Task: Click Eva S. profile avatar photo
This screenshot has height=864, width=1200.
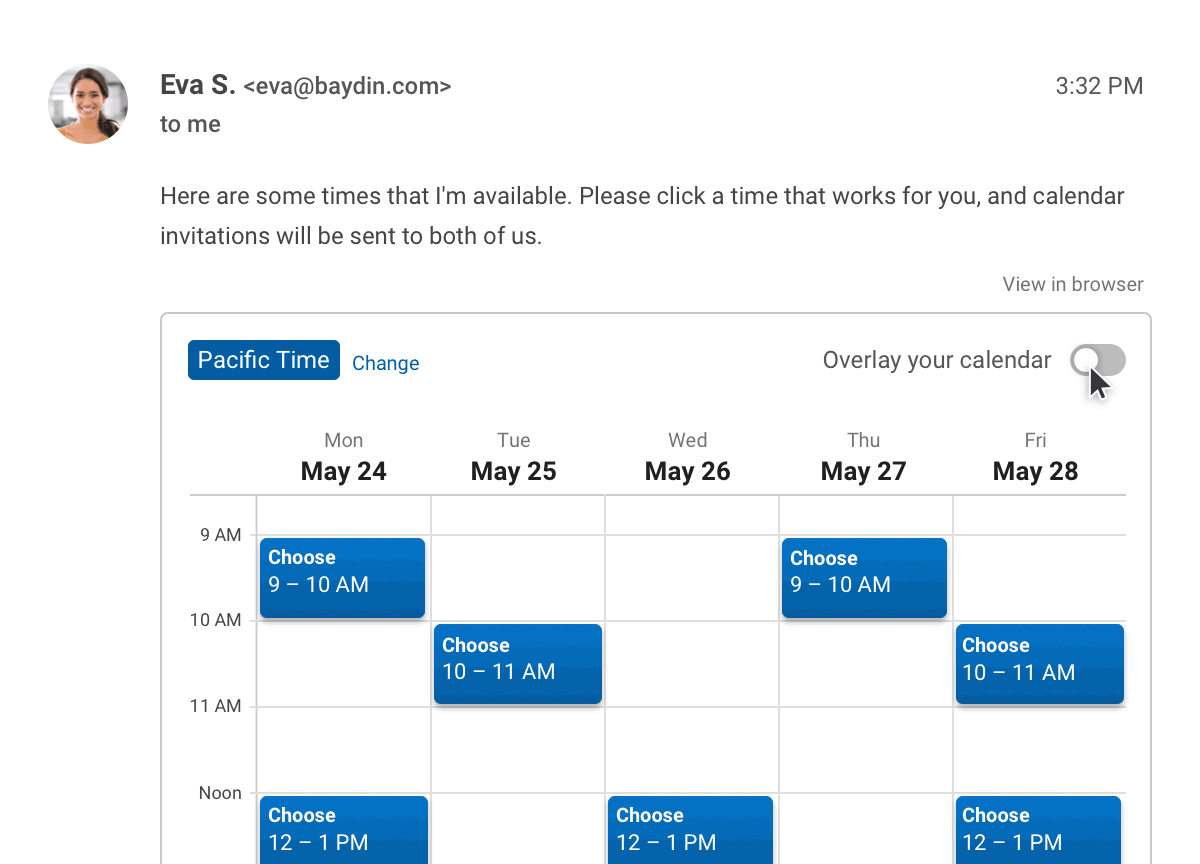Action: point(88,104)
